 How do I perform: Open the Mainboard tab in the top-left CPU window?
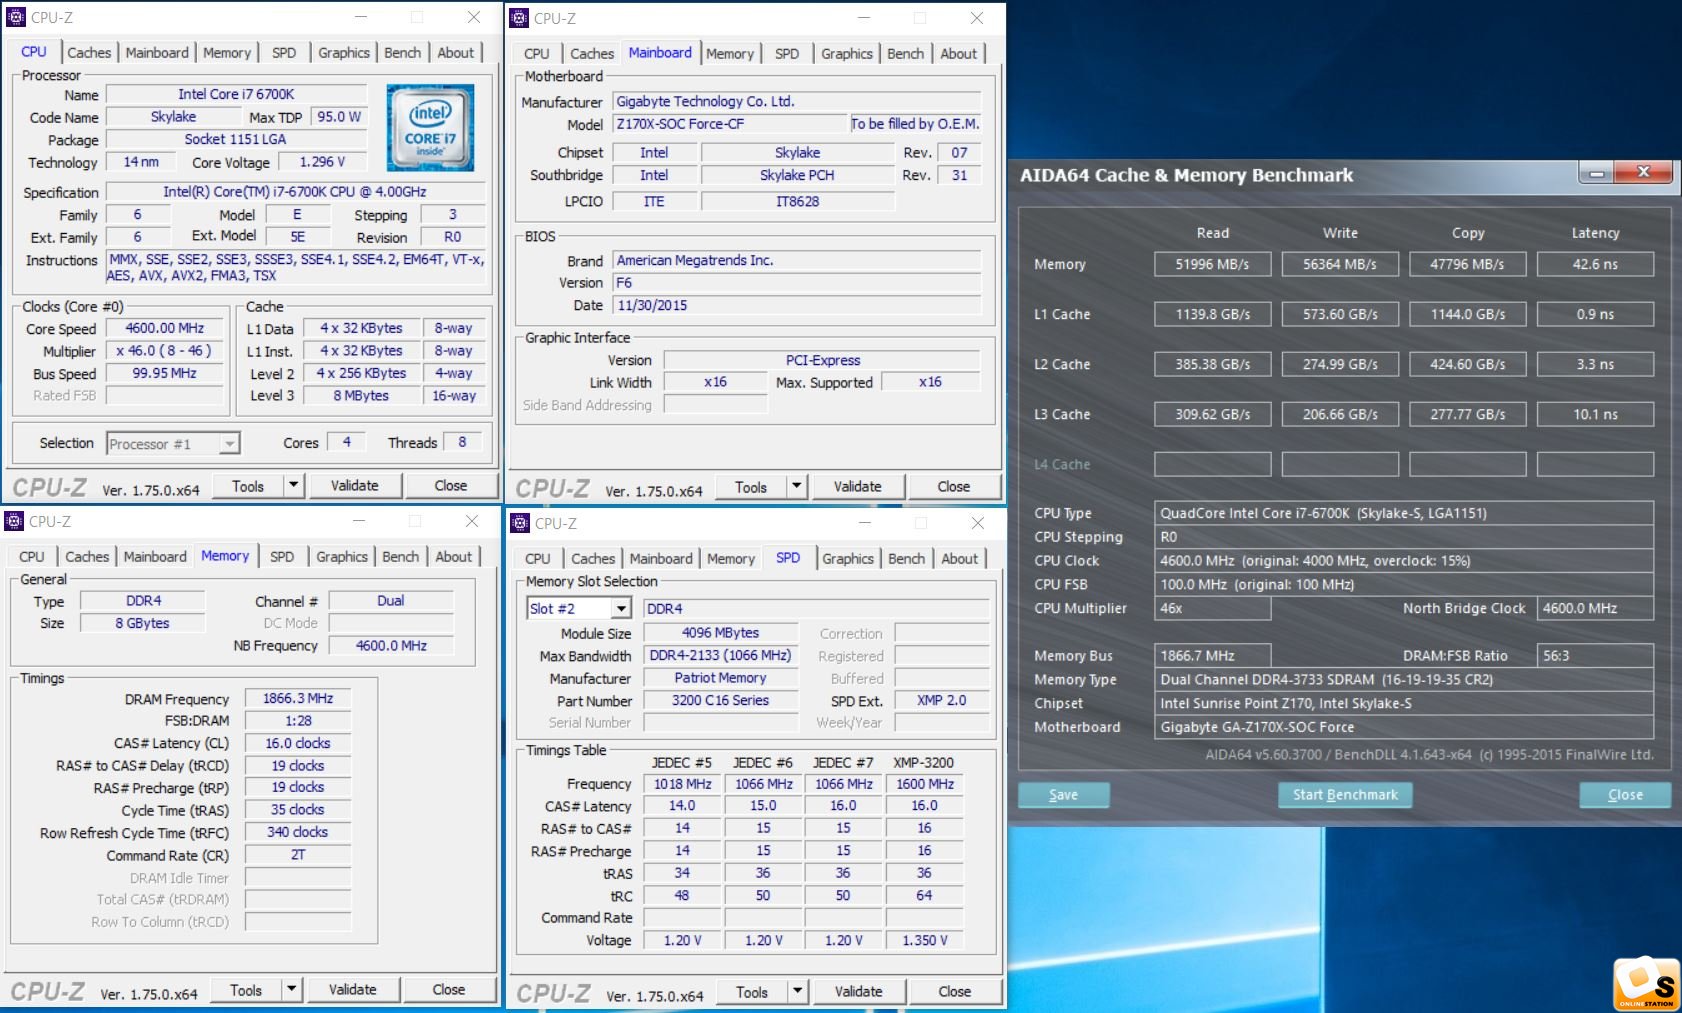157,53
